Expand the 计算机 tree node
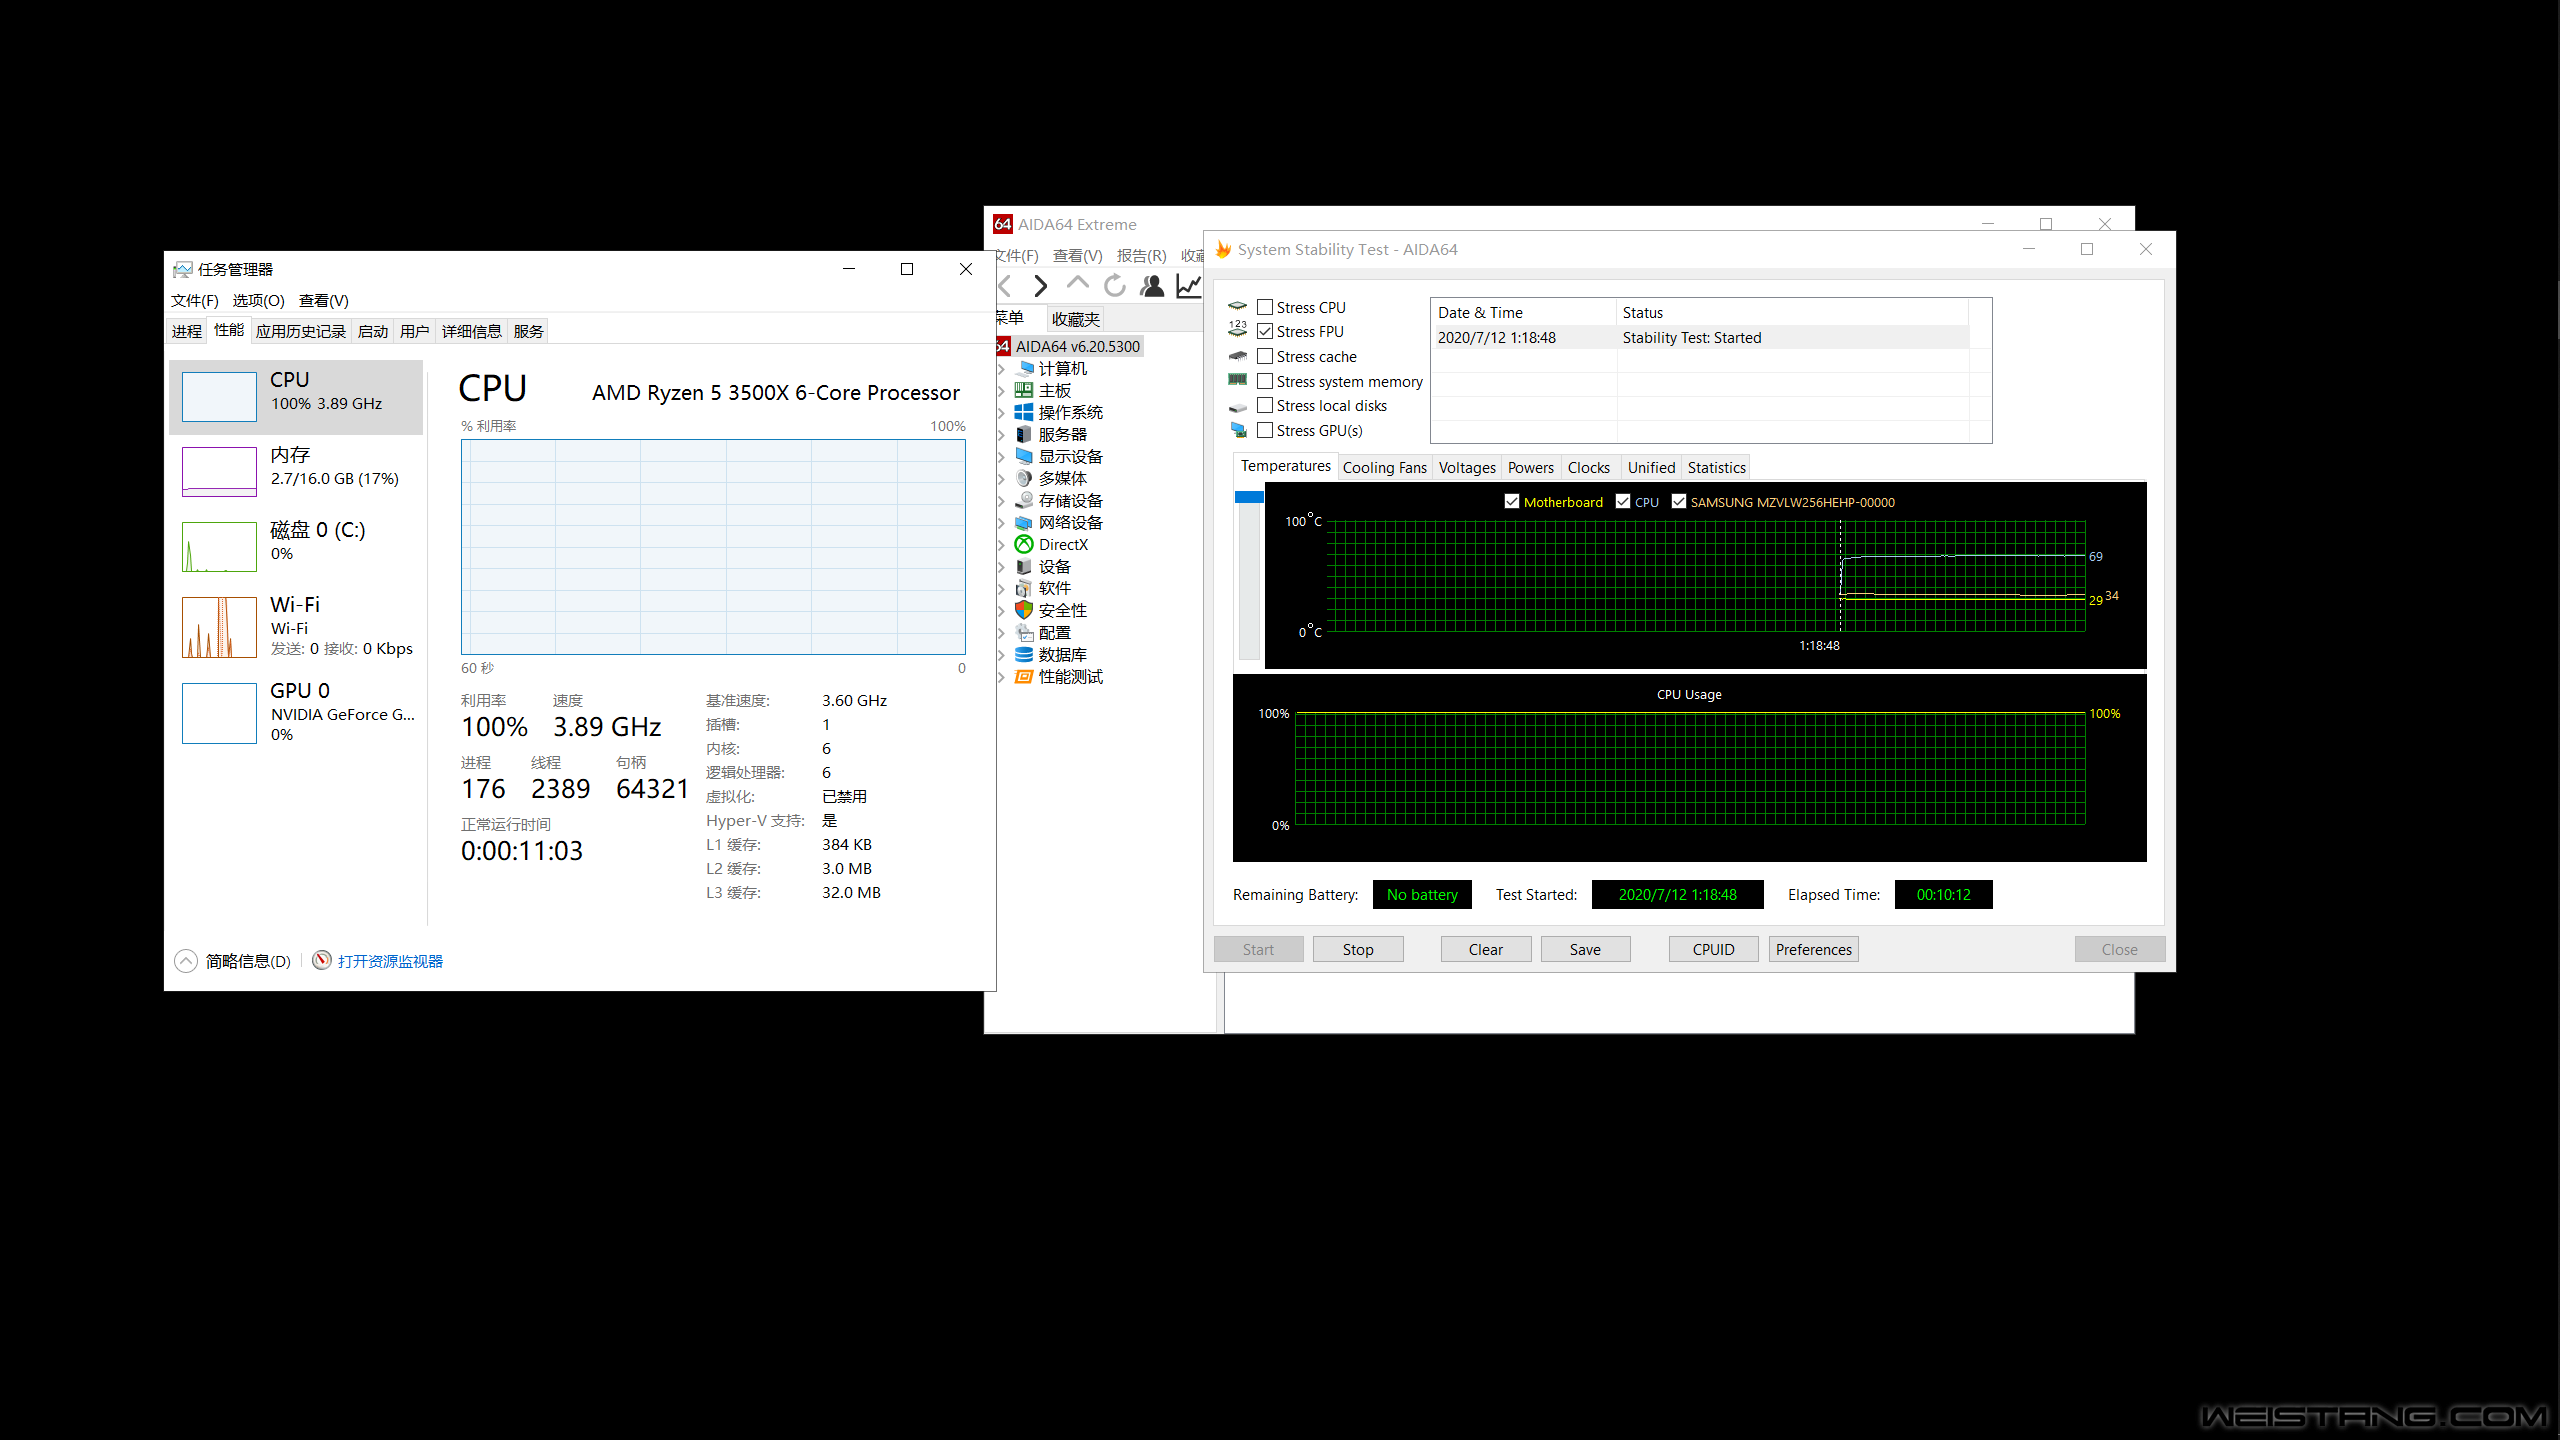2560x1440 pixels. (1001, 369)
